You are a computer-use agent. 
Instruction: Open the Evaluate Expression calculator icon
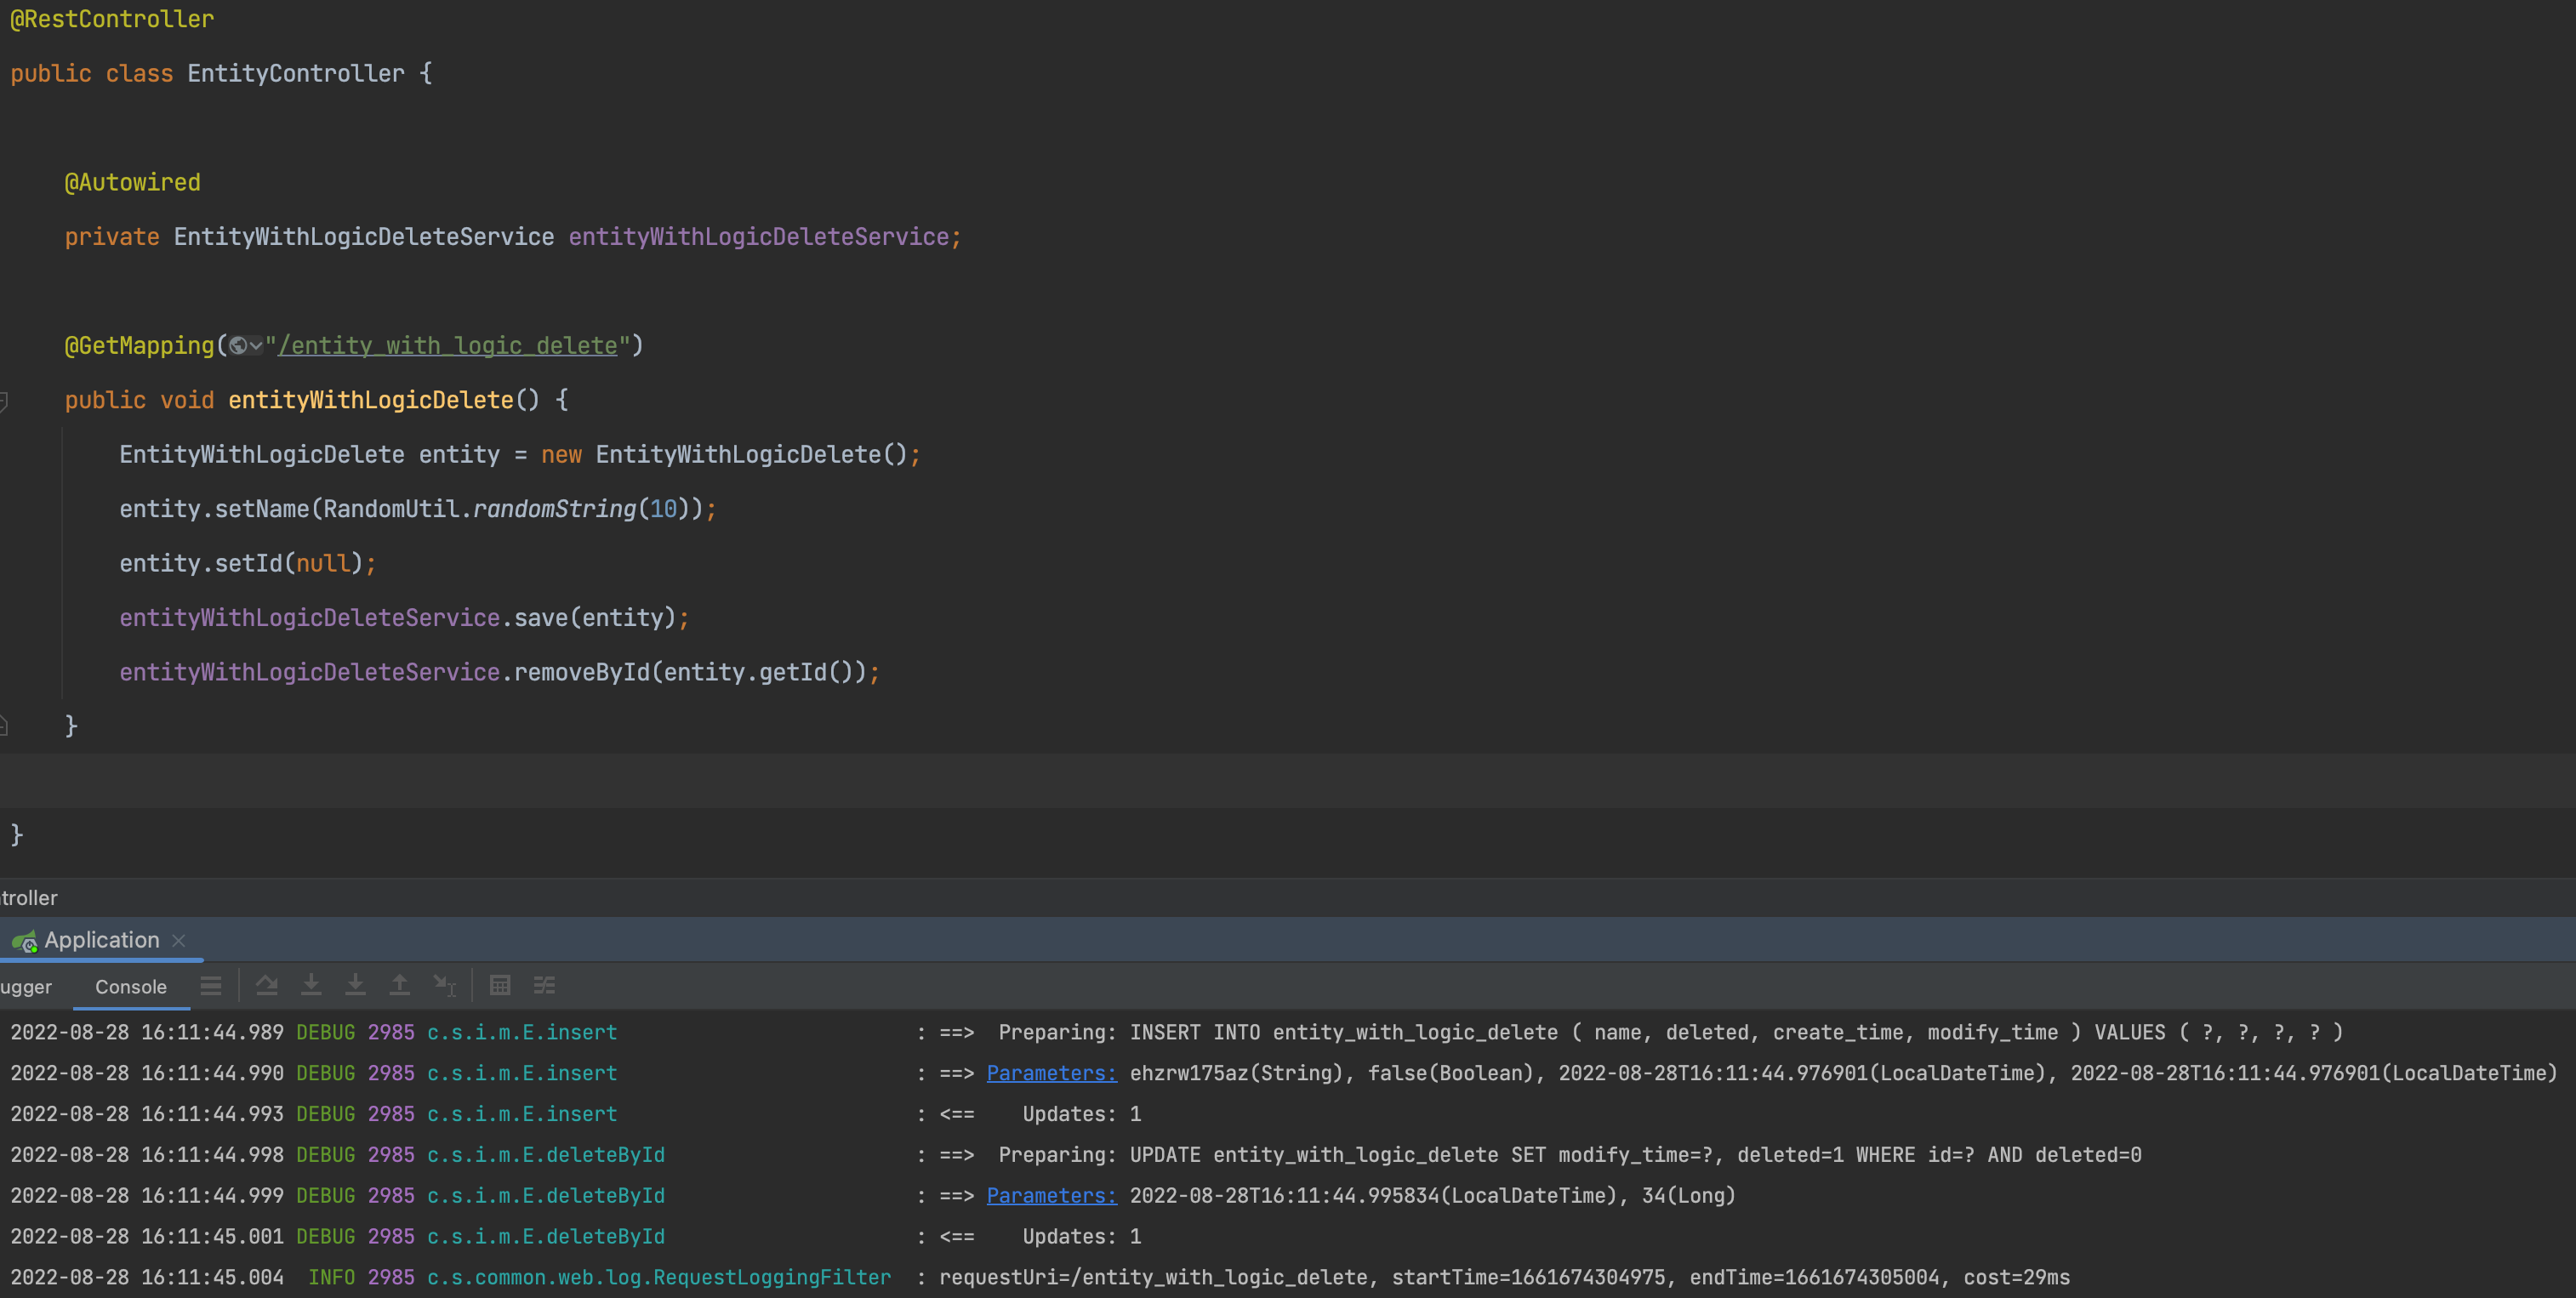point(500,986)
